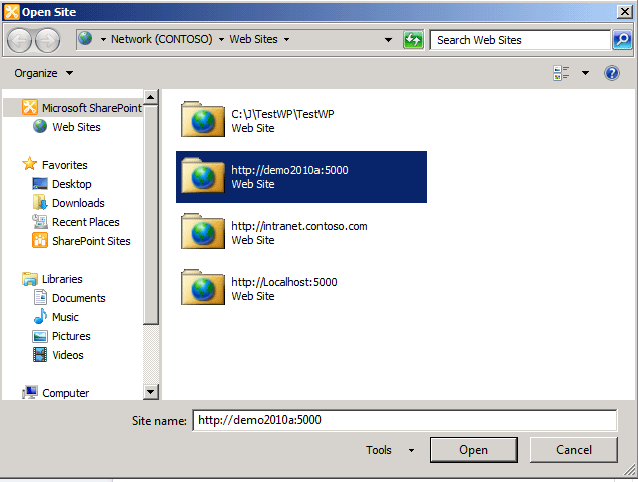Click inside the Site name field
The image size is (638, 482).
click(x=404, y=420)
